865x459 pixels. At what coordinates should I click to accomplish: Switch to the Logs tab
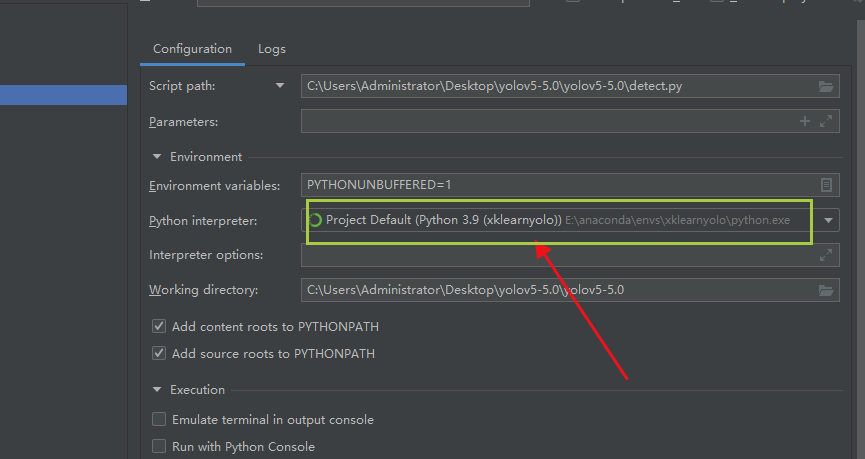click(271, 49)
